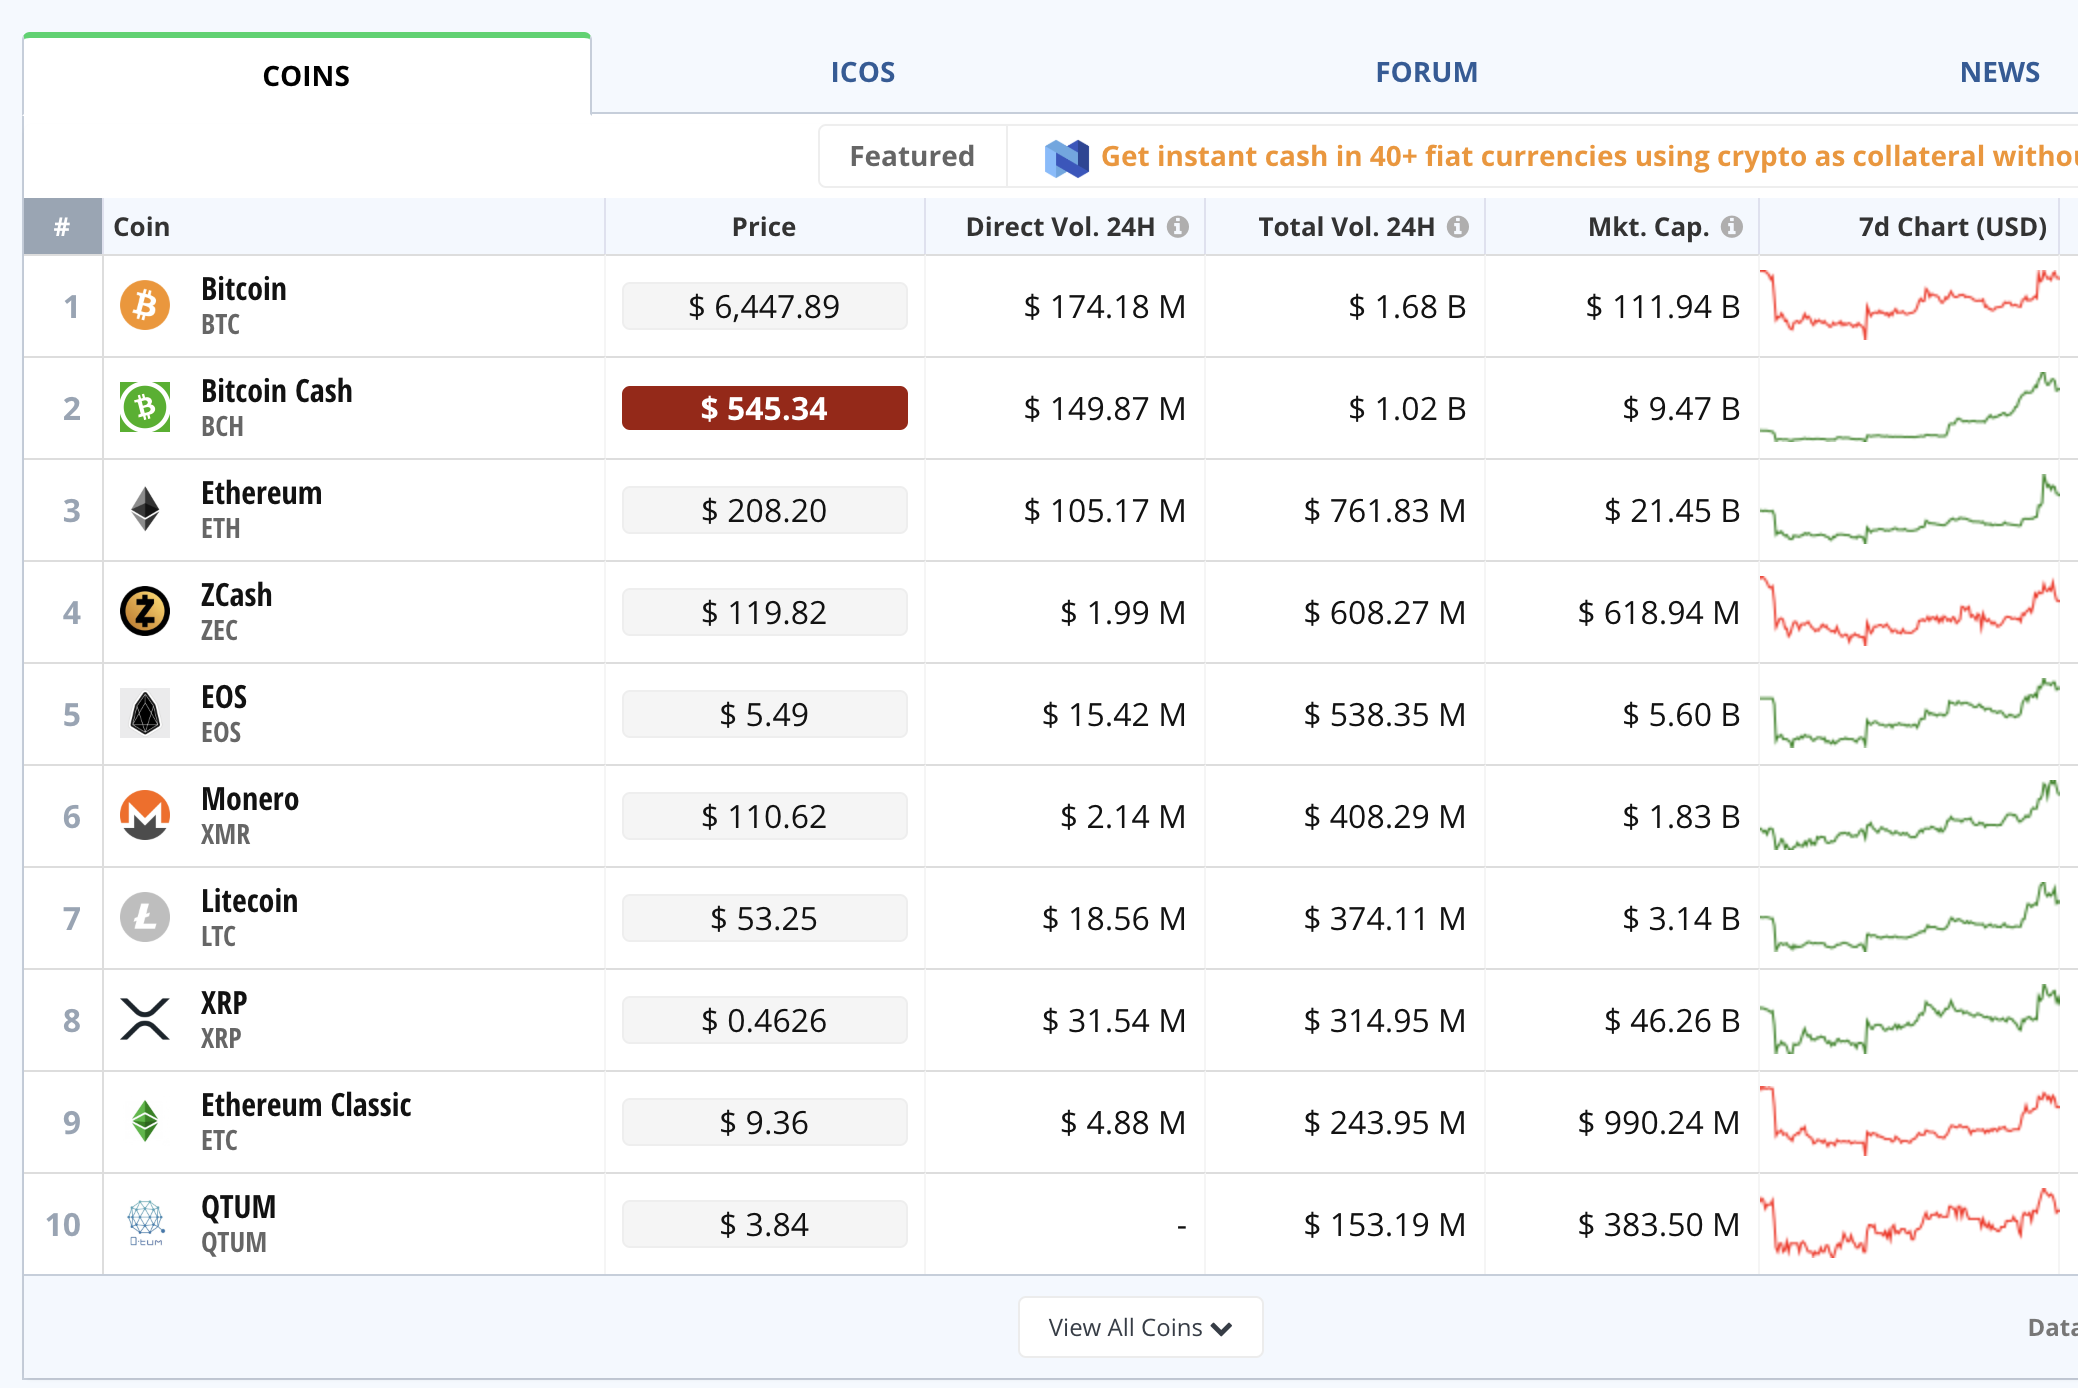Click the info icon beside Direct Vol. 24H
This screenshot has height=1388, width=2078.
pos(1178,227)
